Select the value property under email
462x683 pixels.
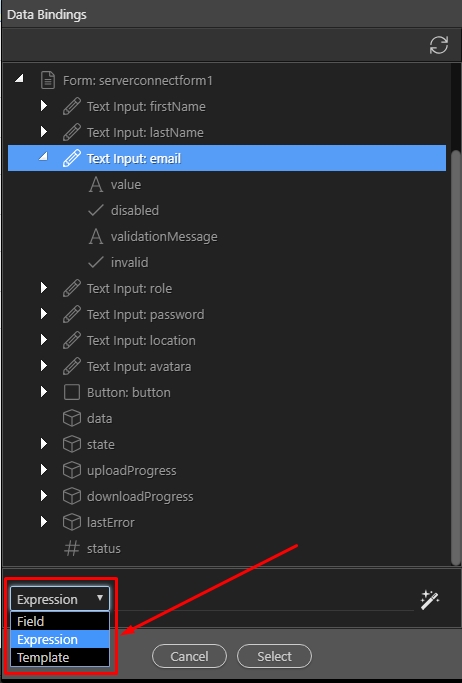(125, 185)
